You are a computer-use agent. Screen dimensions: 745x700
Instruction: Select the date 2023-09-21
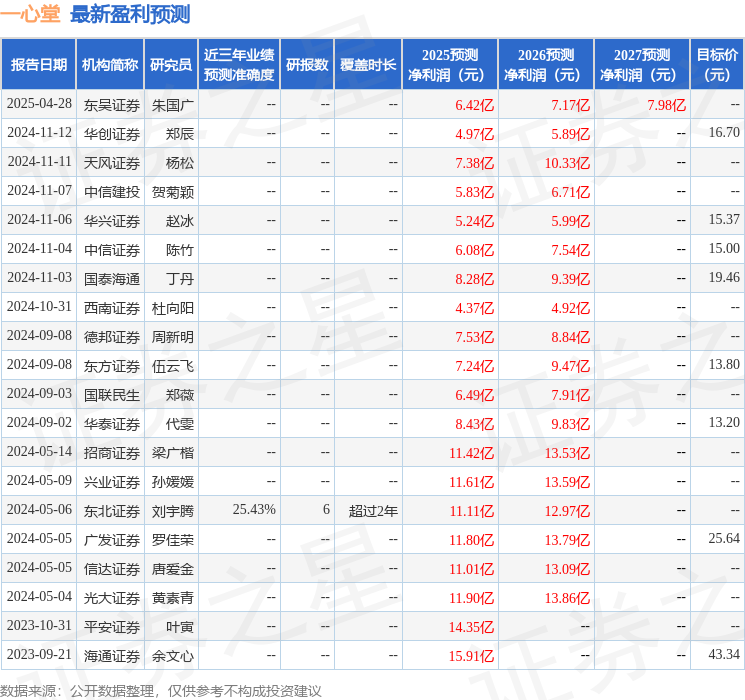click(x=39, y=654)
